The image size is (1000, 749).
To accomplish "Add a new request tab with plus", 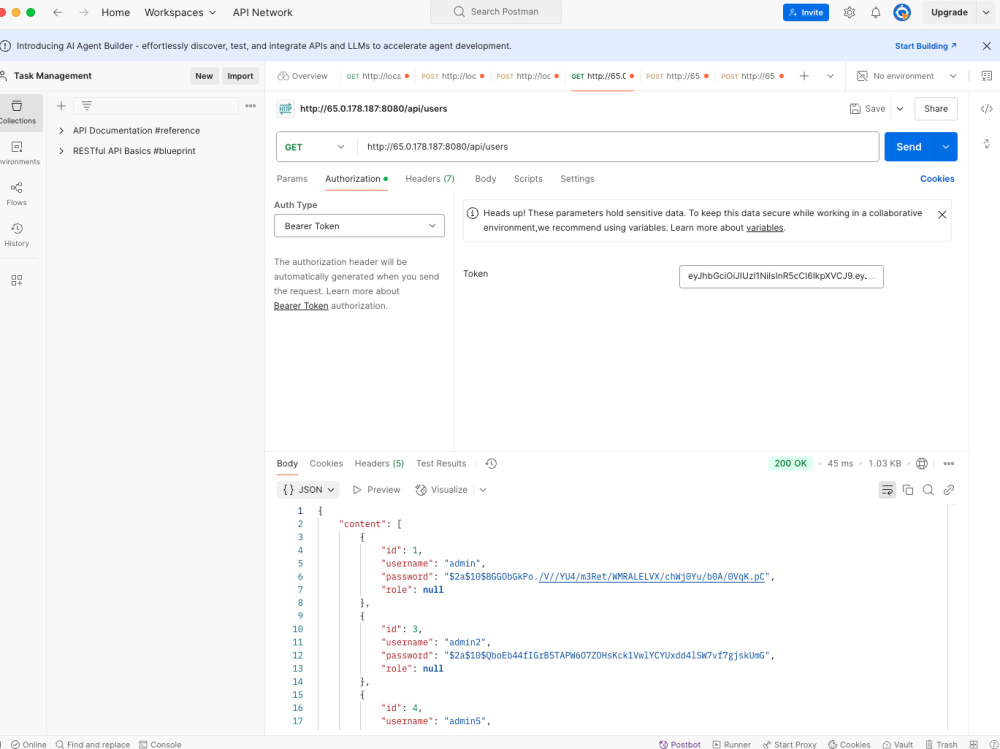I will tap(804, 76).
